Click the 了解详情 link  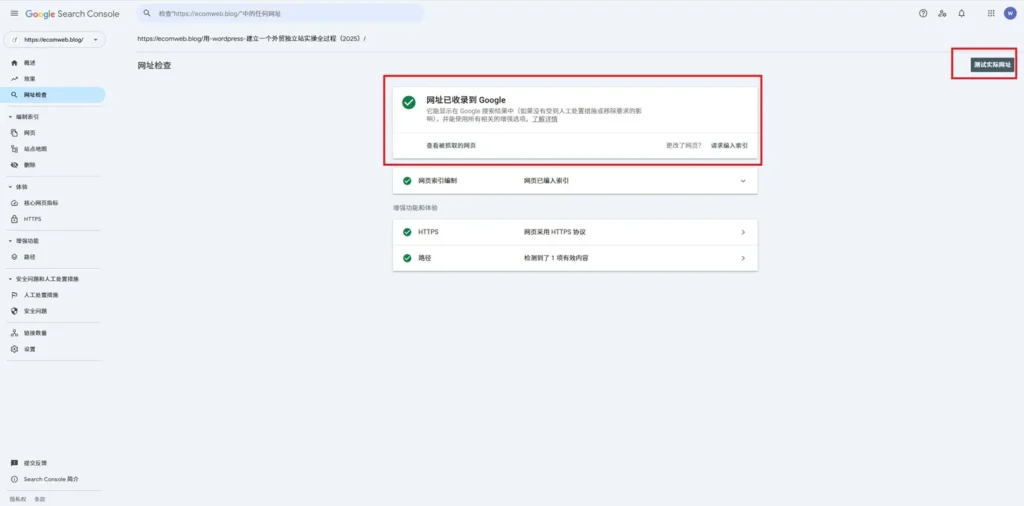click(x=545, y=119)
